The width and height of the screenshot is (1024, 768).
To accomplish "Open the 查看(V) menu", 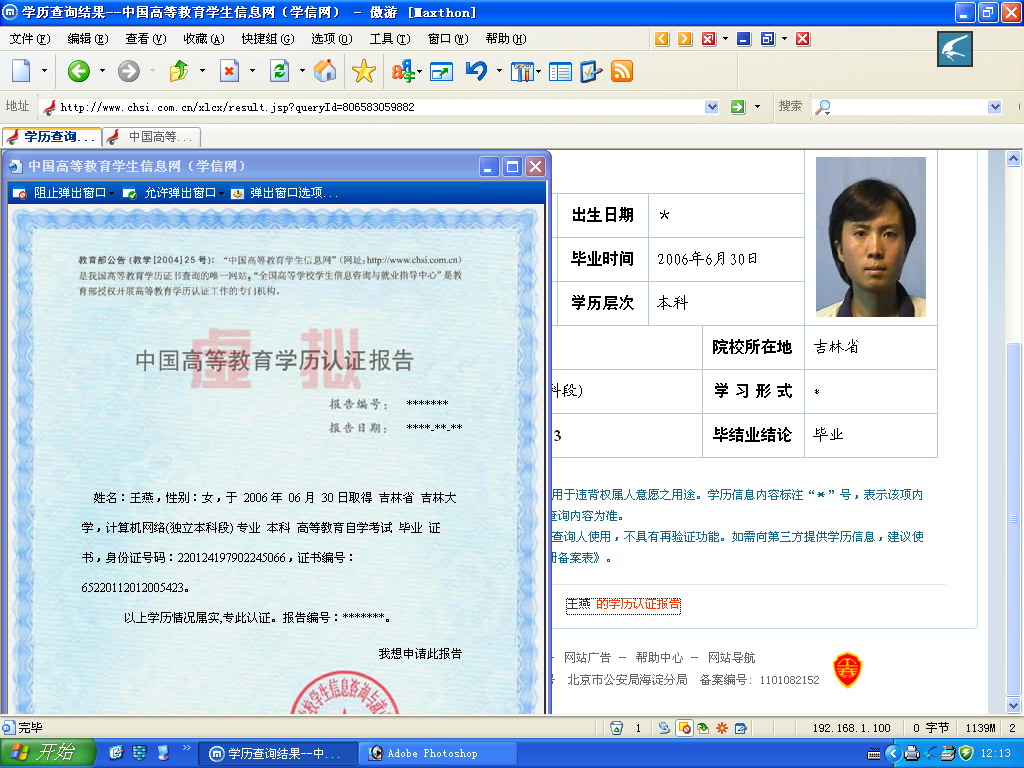I will [146, 39].
